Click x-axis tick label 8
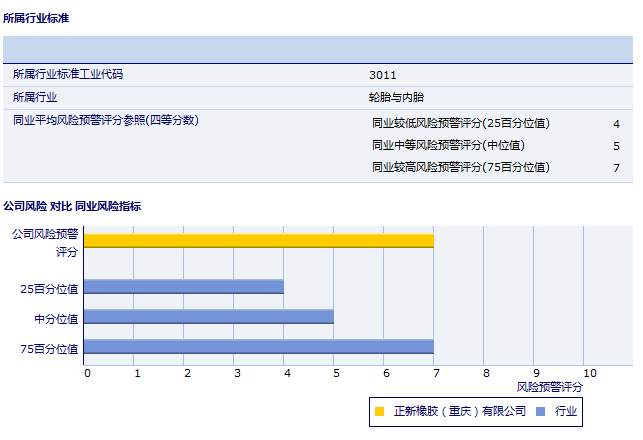 [486, 373]
